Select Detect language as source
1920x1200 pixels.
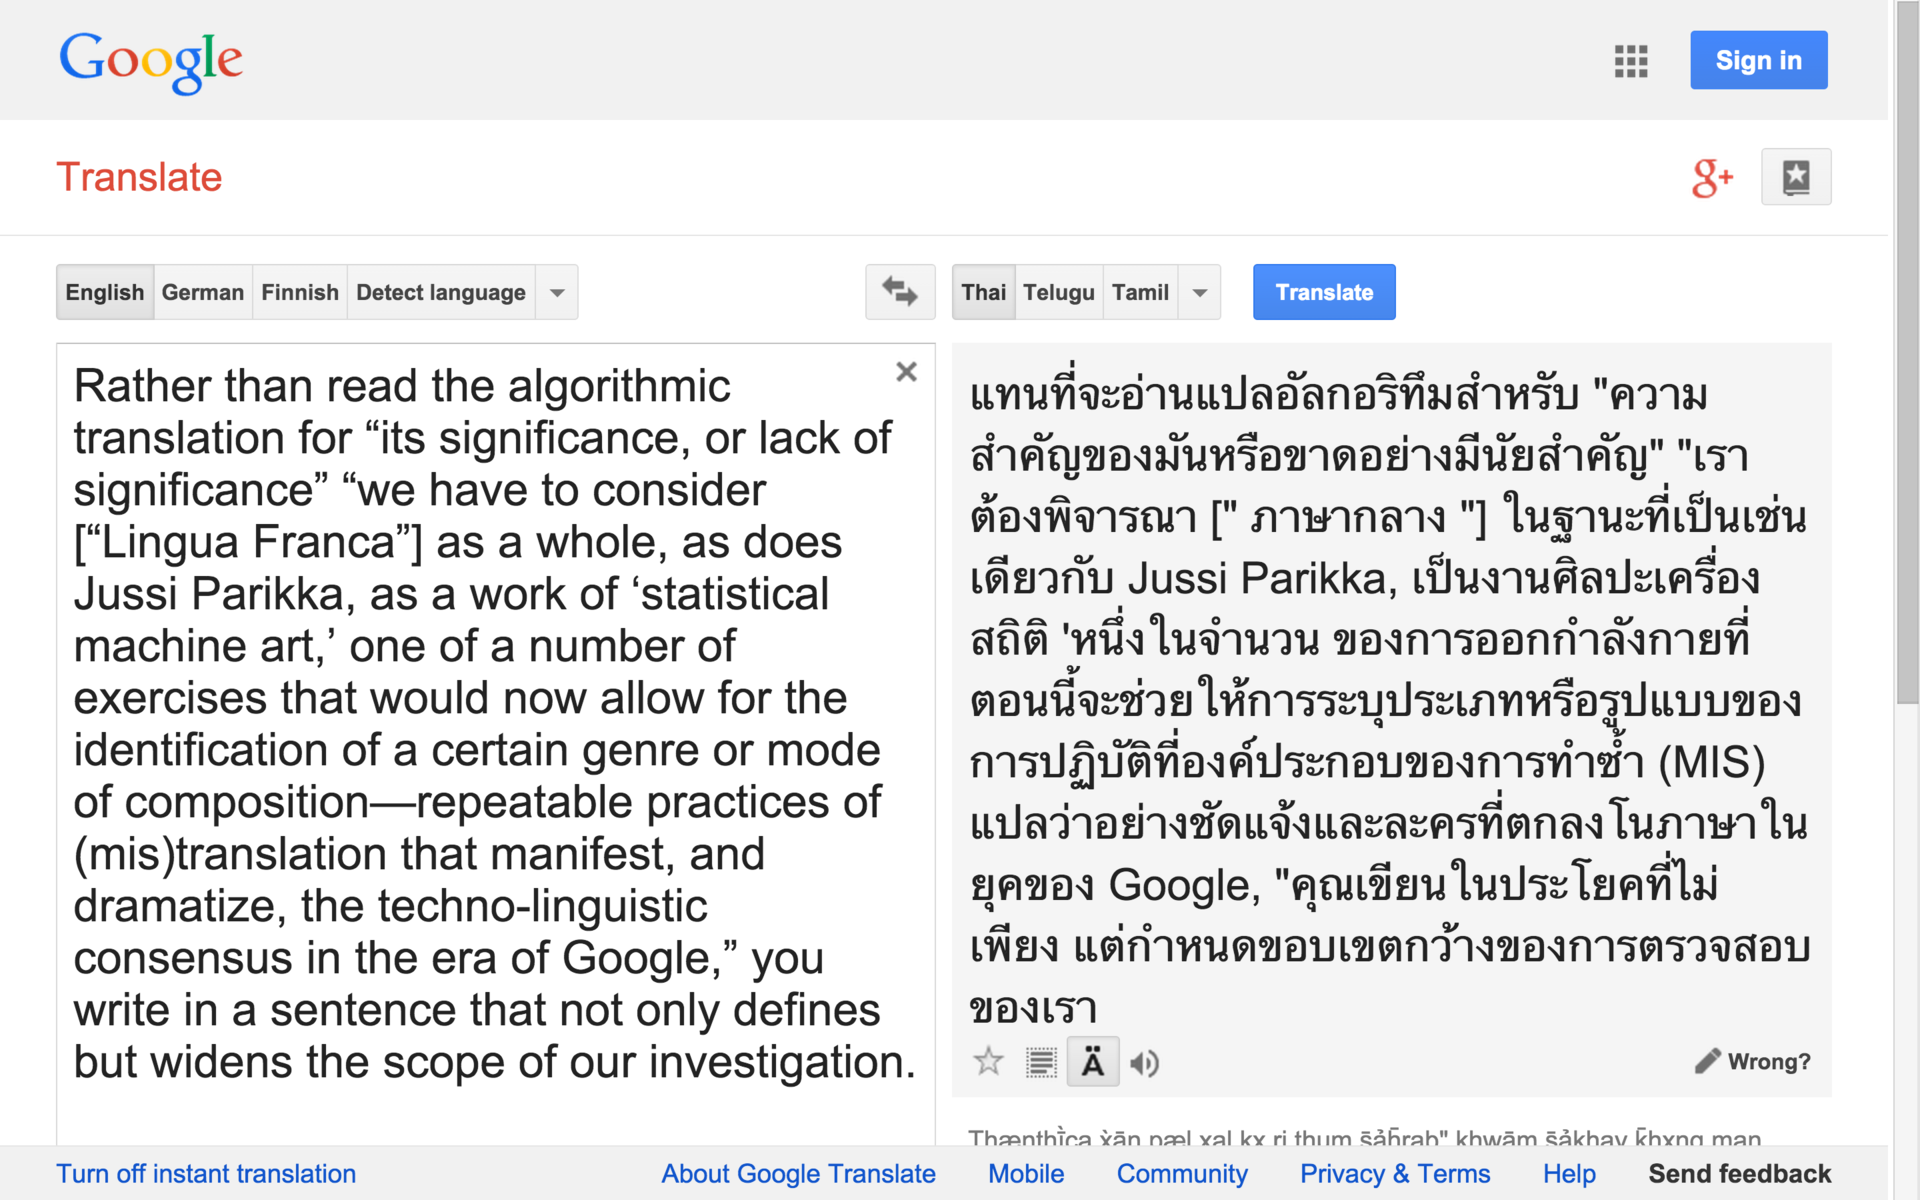440,292
